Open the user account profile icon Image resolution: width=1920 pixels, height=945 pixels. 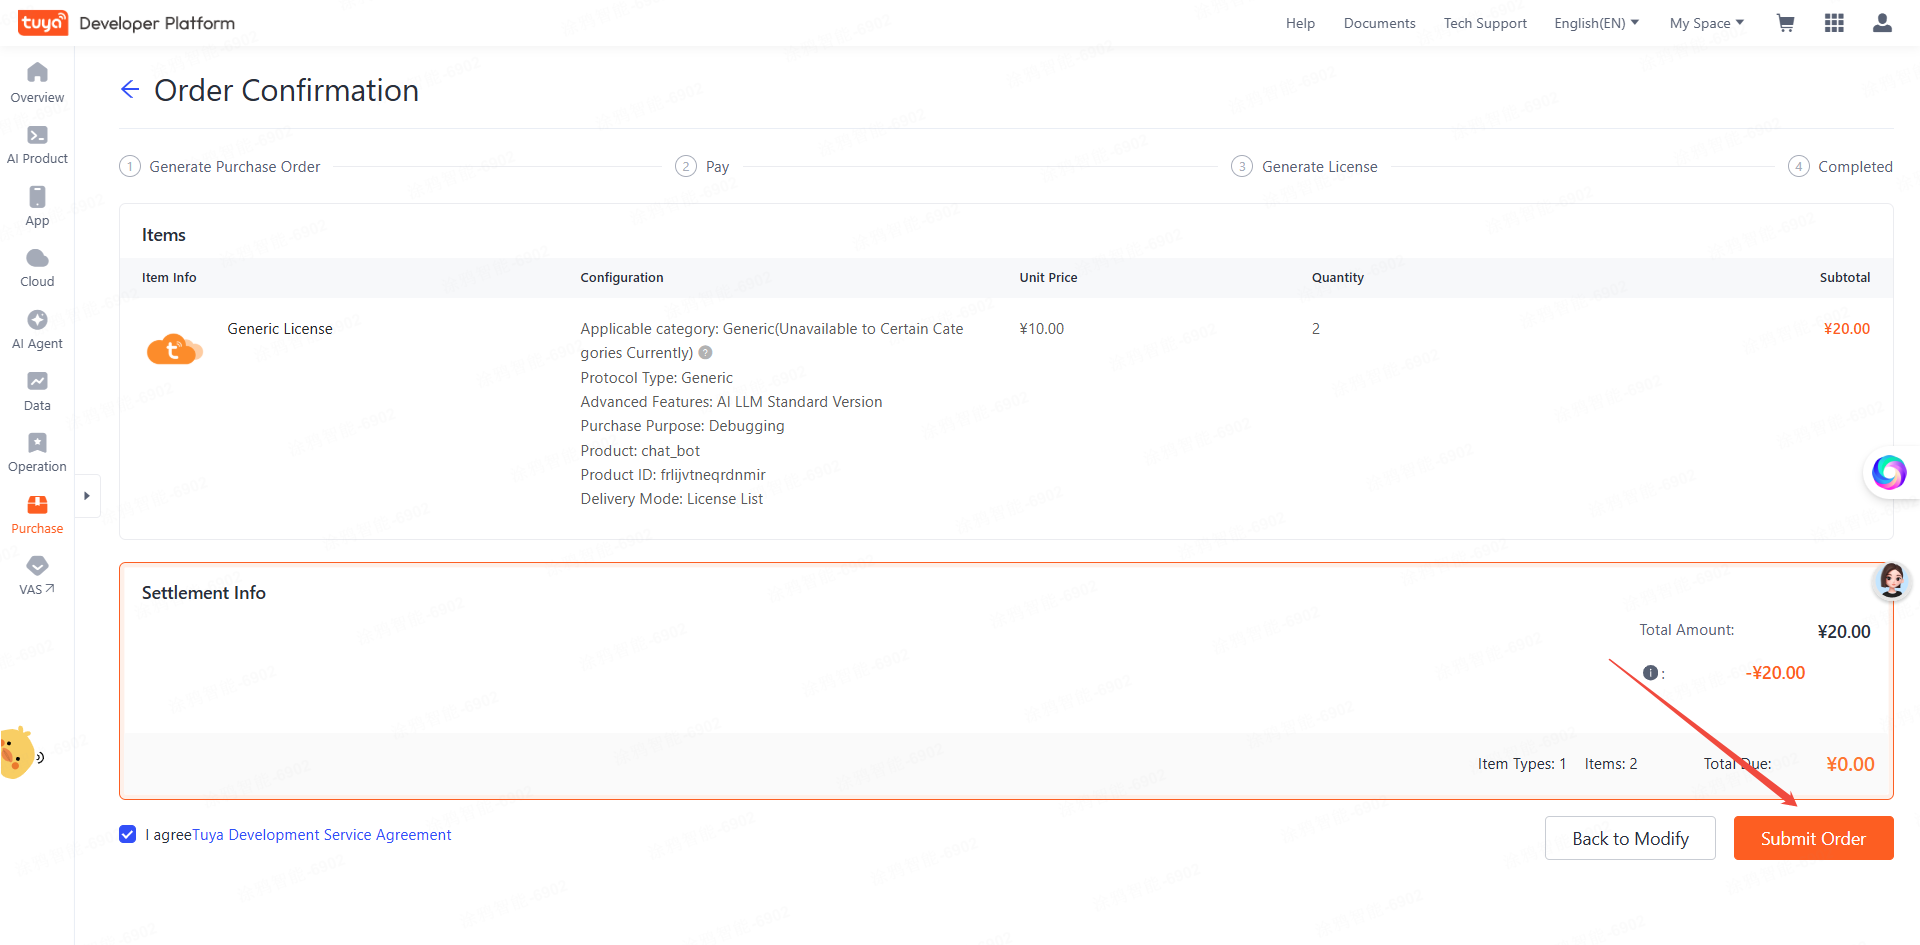pyautogui.click(x=1882, y=23)
